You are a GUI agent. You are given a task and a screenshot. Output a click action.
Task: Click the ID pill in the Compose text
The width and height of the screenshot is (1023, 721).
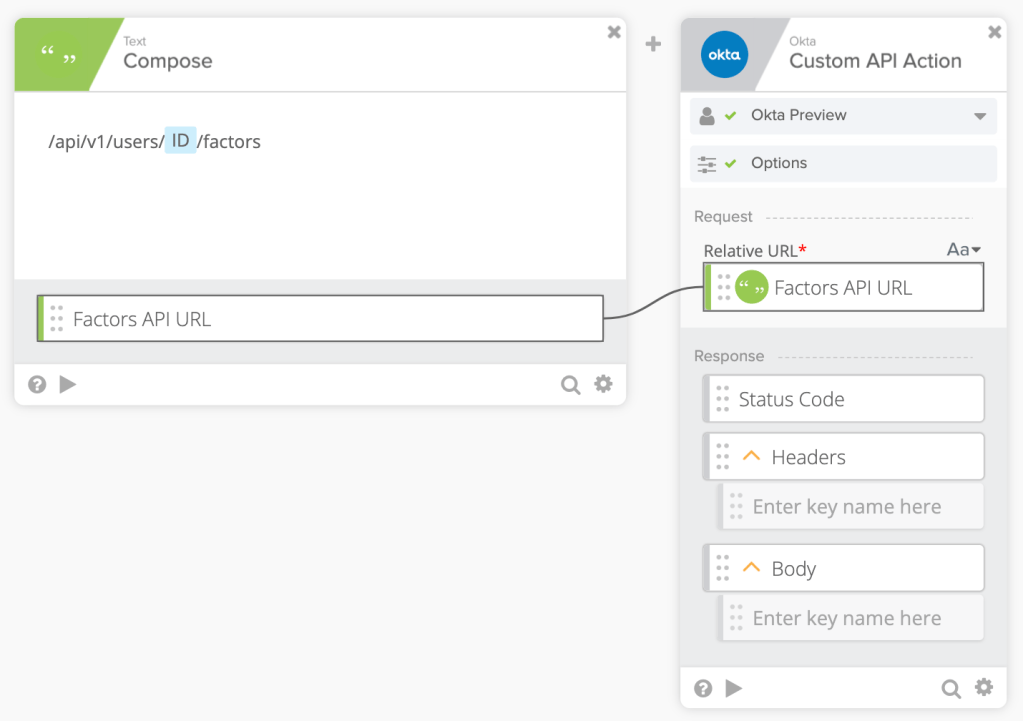click(x=180, y=141)
